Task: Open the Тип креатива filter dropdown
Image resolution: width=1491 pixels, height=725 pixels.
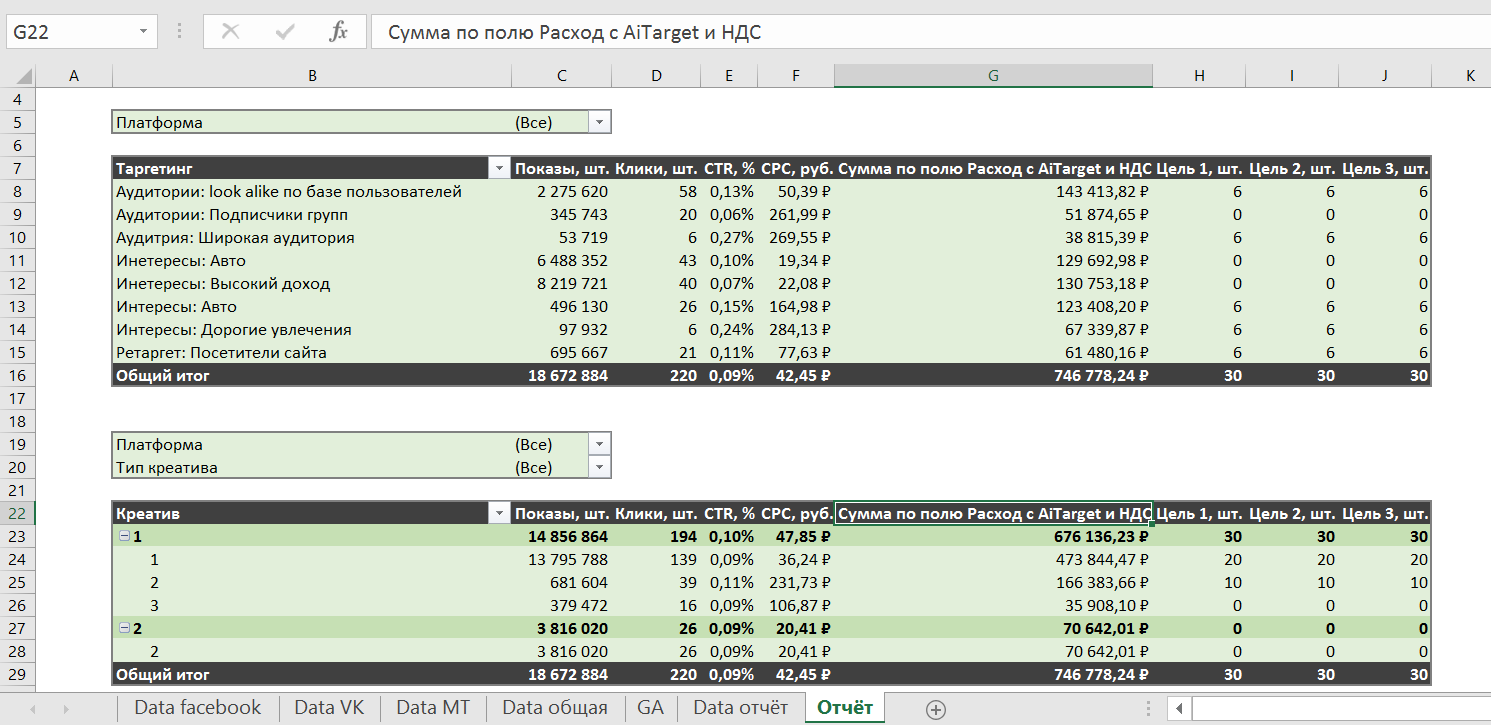Action: point(598,467)
